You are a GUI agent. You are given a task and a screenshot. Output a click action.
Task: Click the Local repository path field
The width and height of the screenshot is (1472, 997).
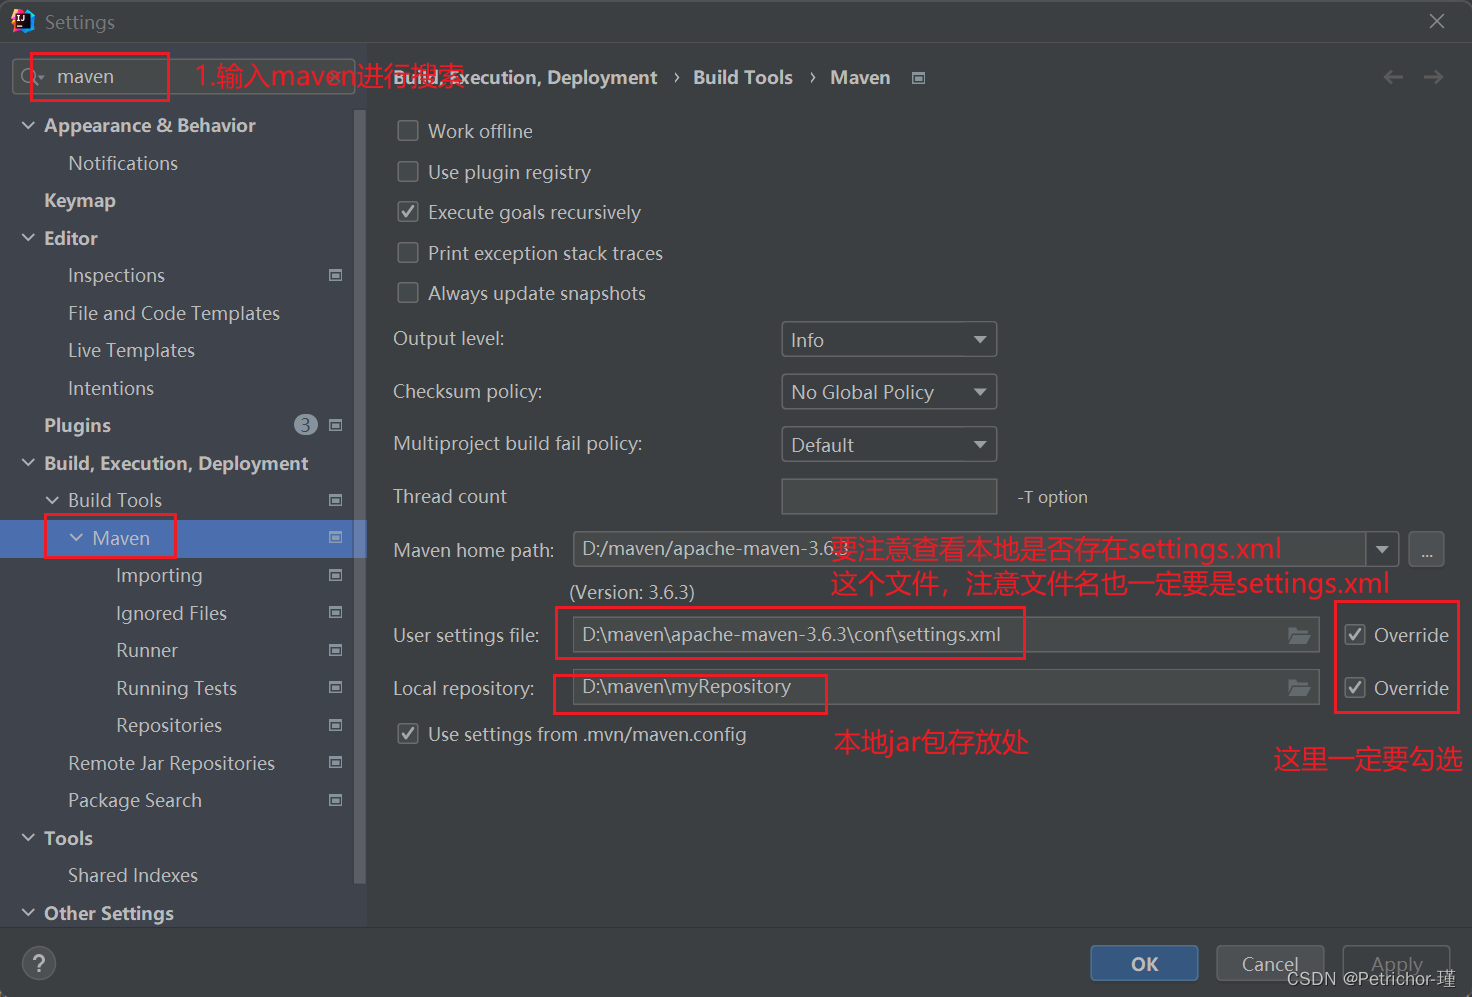tap(946, 688)
